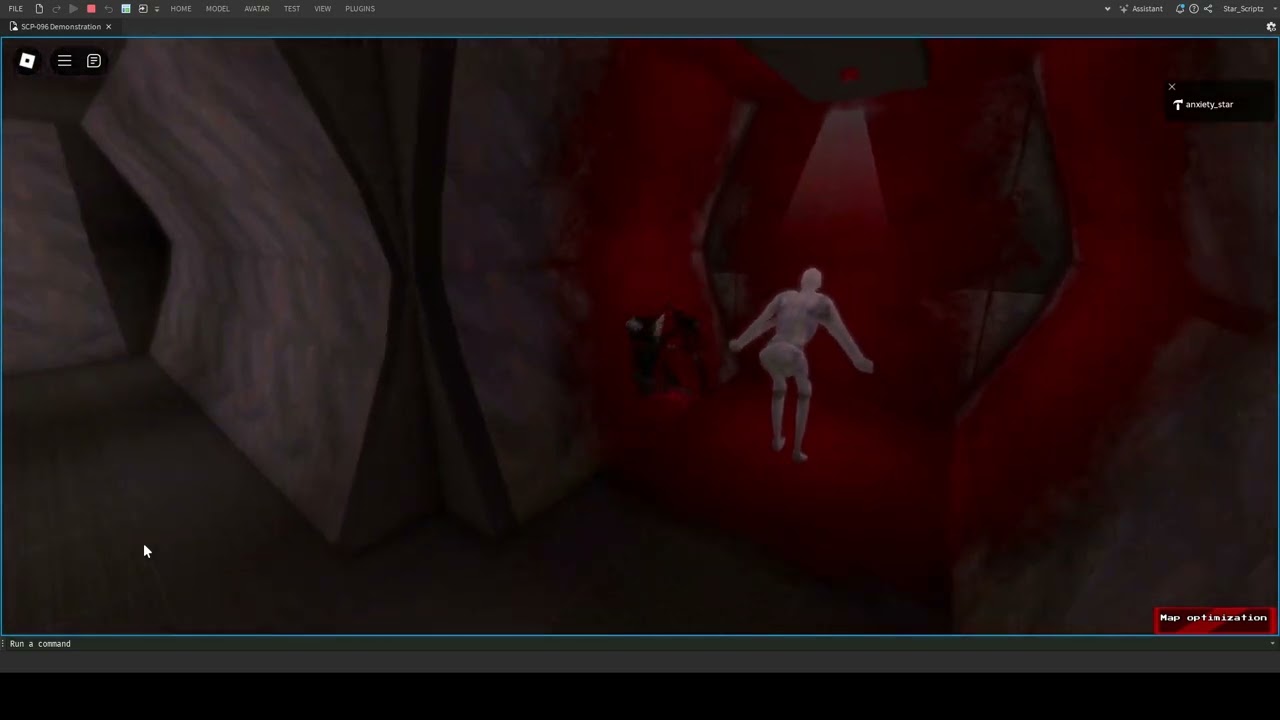1280x720 pixels.
Task: Expand the command bar history dropdown
Action: pyautogui.click(x=1272, y=644)
